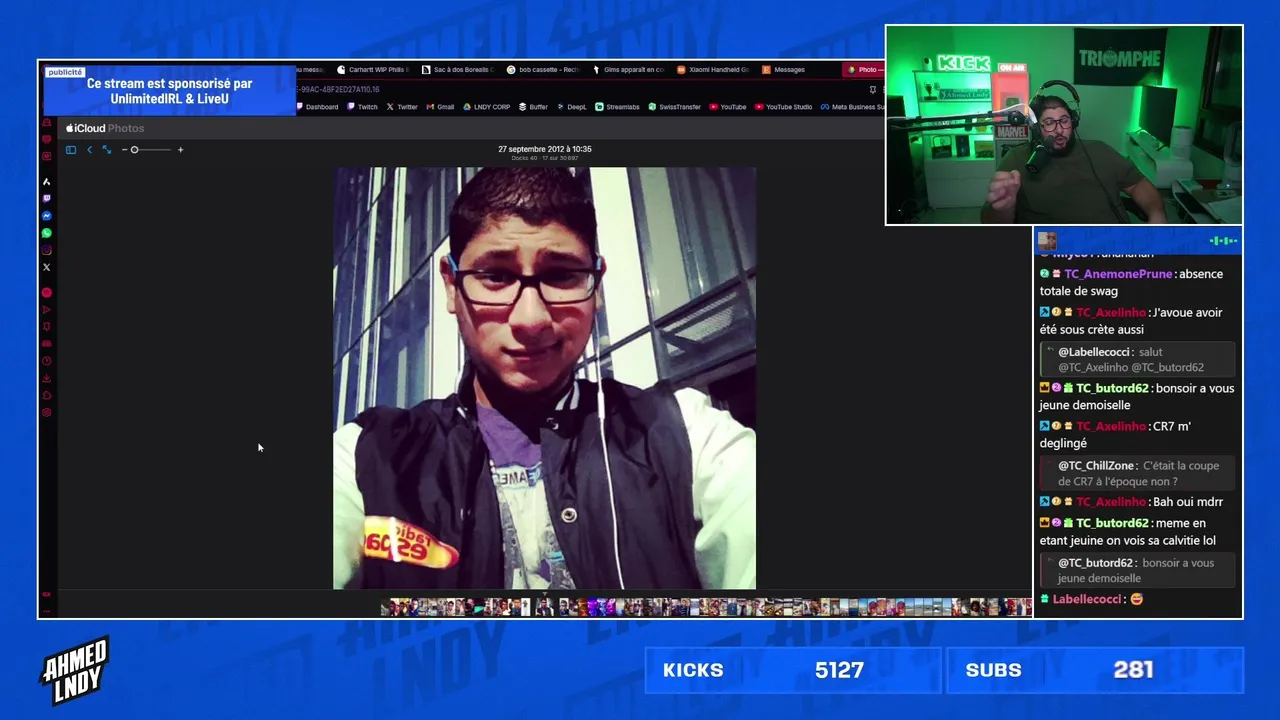Open the YouTube Studio bookmark
This screenshot has width=1280, height=720.
(783, 107)
